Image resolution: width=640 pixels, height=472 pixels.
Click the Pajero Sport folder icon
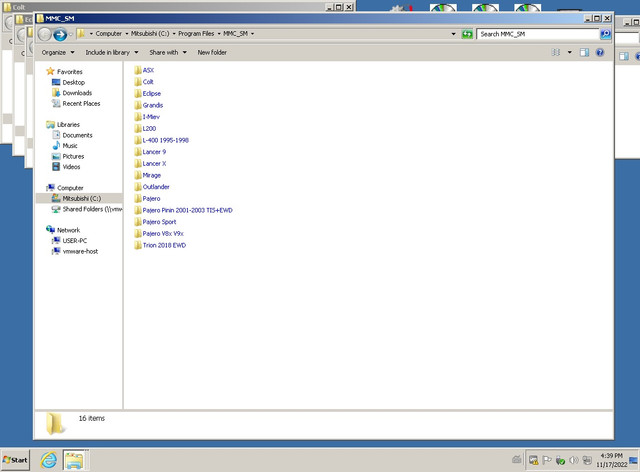tap(138, 222)
